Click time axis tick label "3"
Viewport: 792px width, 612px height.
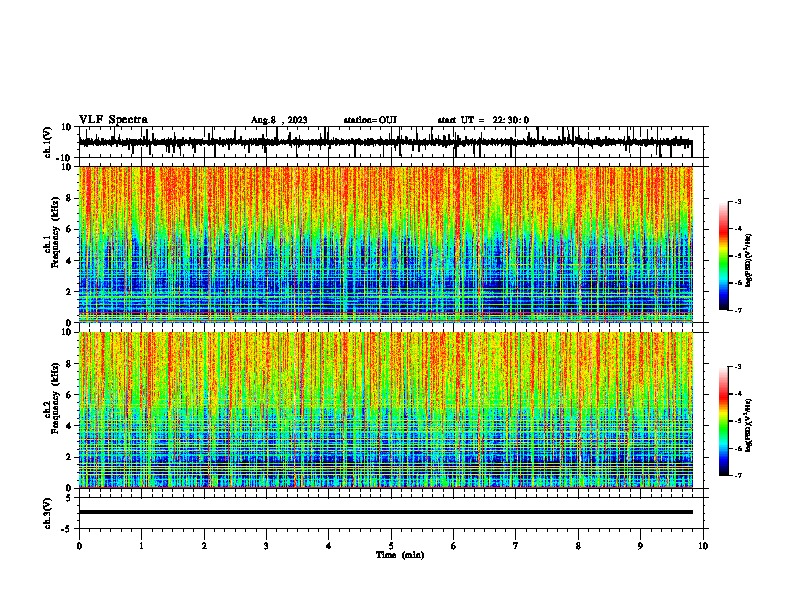[x=266, y=546]
